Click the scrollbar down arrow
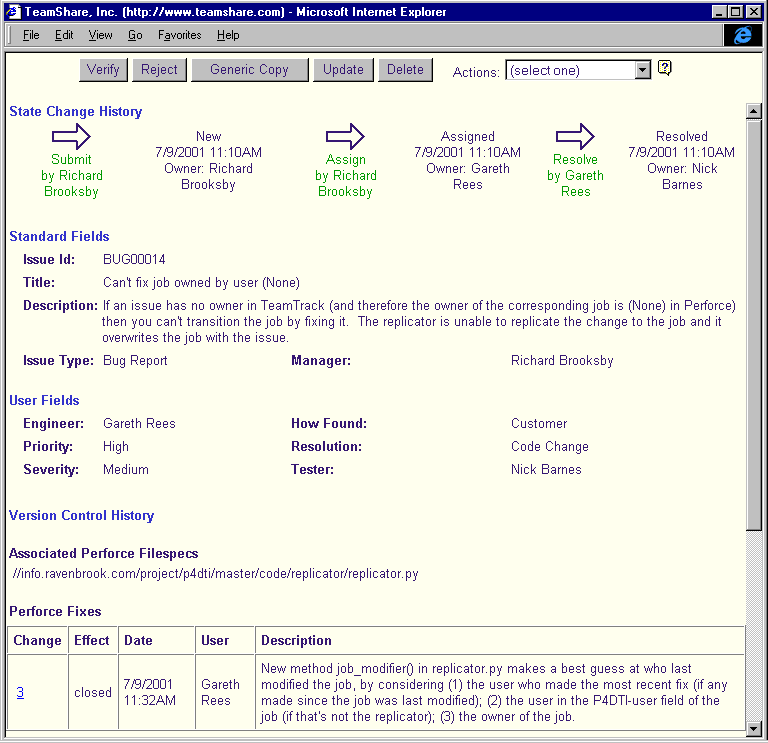The height and width of the screenshot is (743, 768). click(755, 727)
